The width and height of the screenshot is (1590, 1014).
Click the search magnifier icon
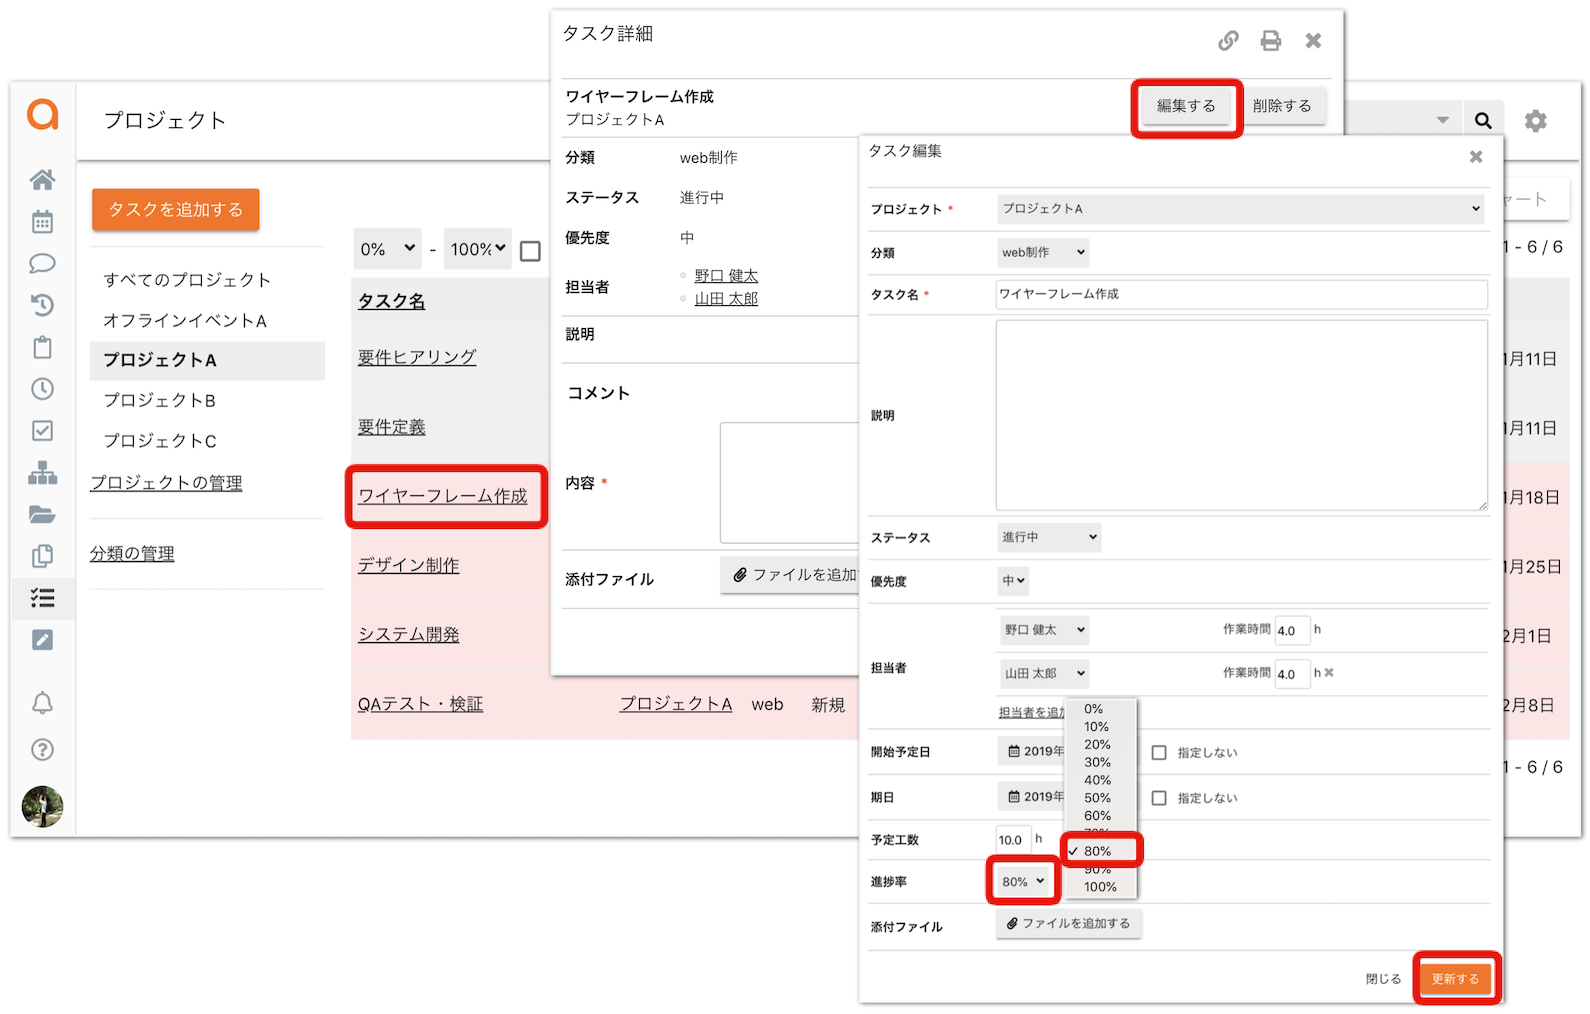click(1483, 121)
